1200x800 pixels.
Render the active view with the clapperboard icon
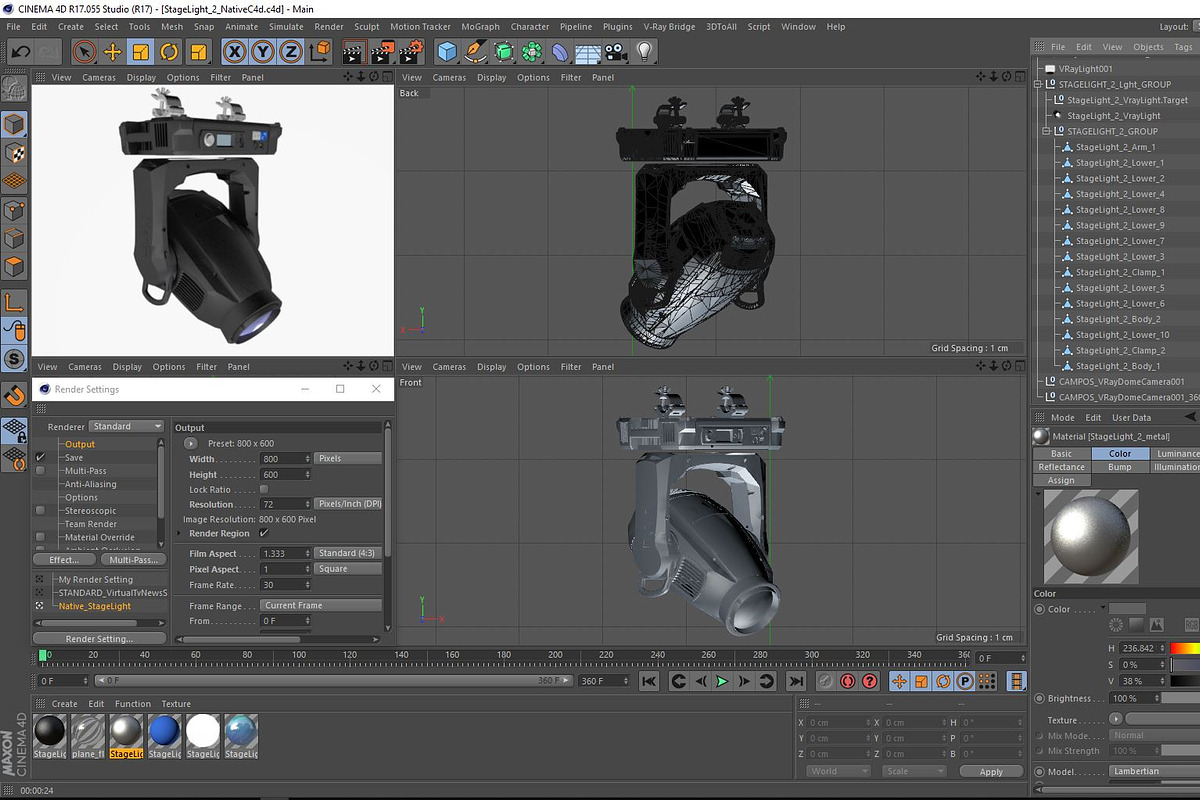click(x=353, y=51)
